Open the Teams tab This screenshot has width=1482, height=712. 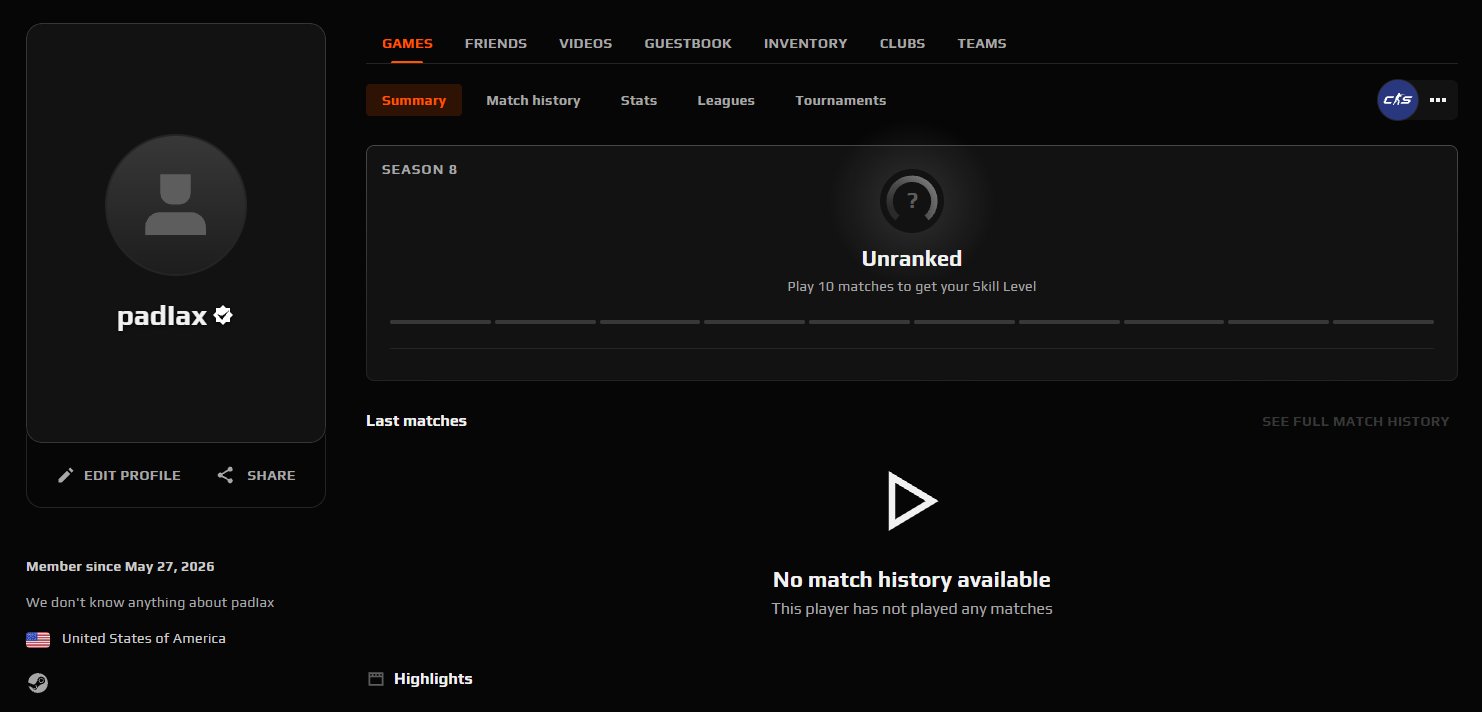982,43
